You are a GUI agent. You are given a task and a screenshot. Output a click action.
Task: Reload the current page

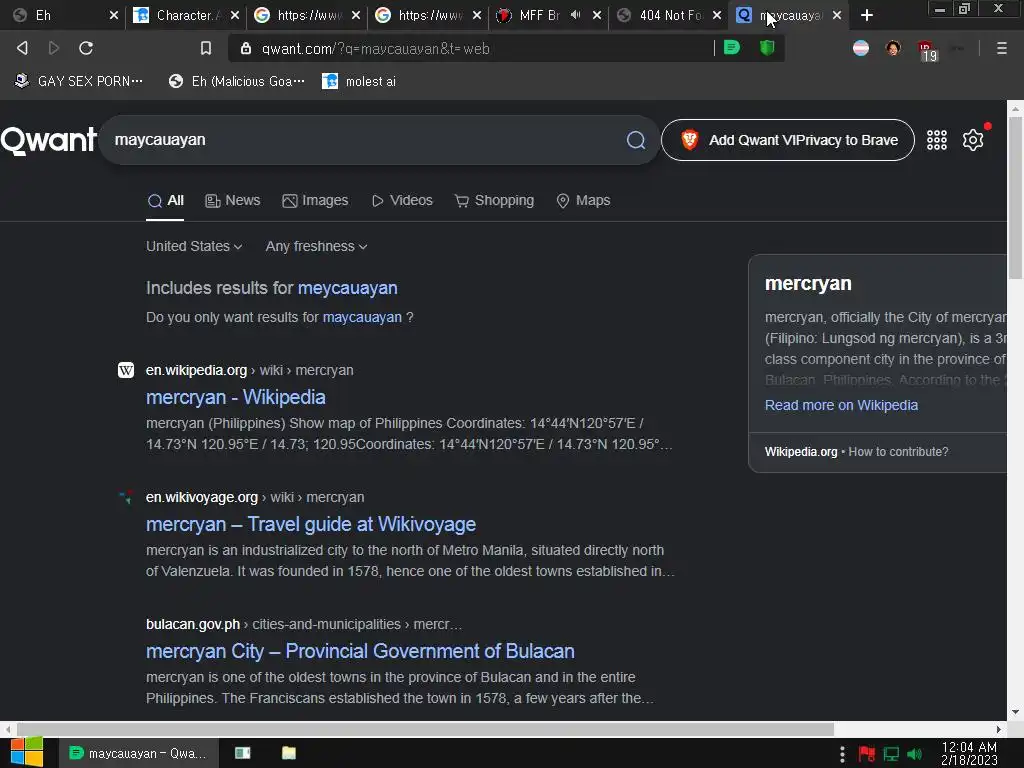coord(86,48)
